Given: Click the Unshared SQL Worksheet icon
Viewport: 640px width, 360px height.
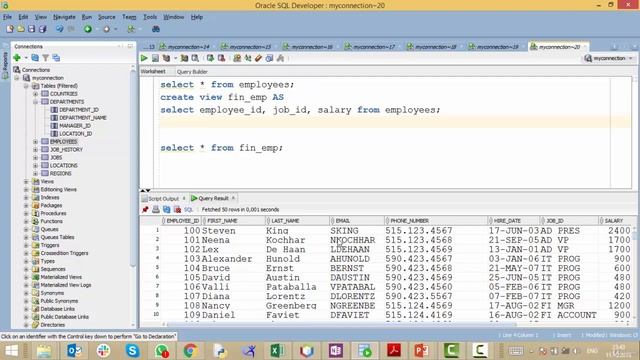Looking at the screenshot, I should [237, 58].
